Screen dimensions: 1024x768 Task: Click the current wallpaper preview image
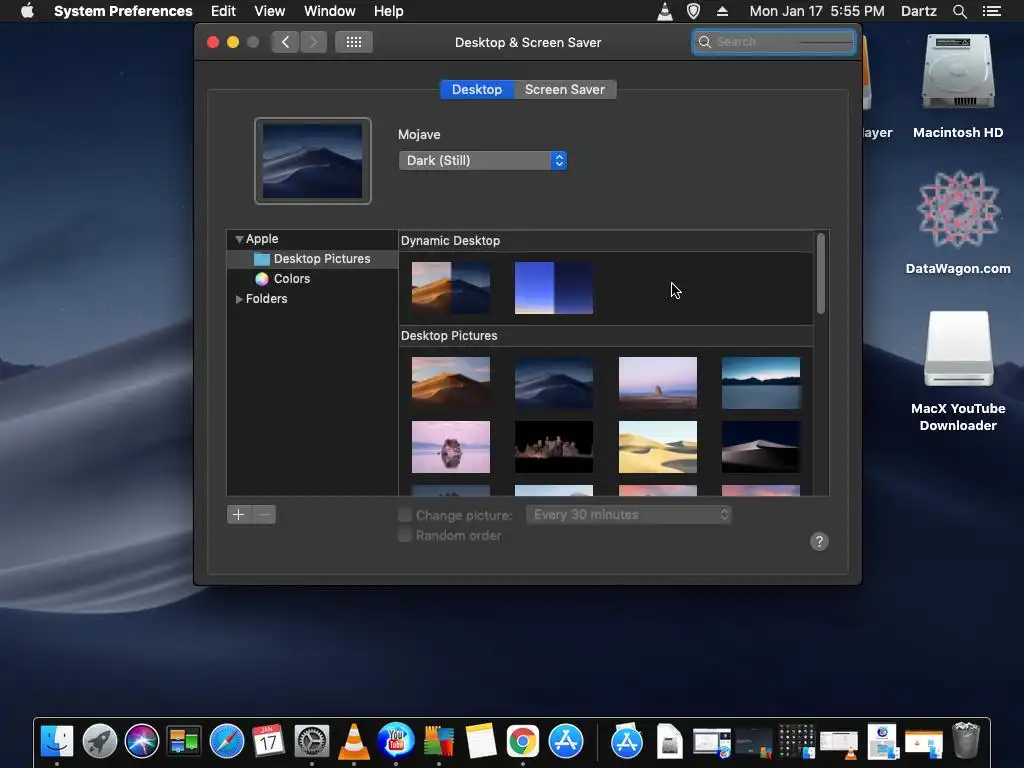click(x=313, y=161)
